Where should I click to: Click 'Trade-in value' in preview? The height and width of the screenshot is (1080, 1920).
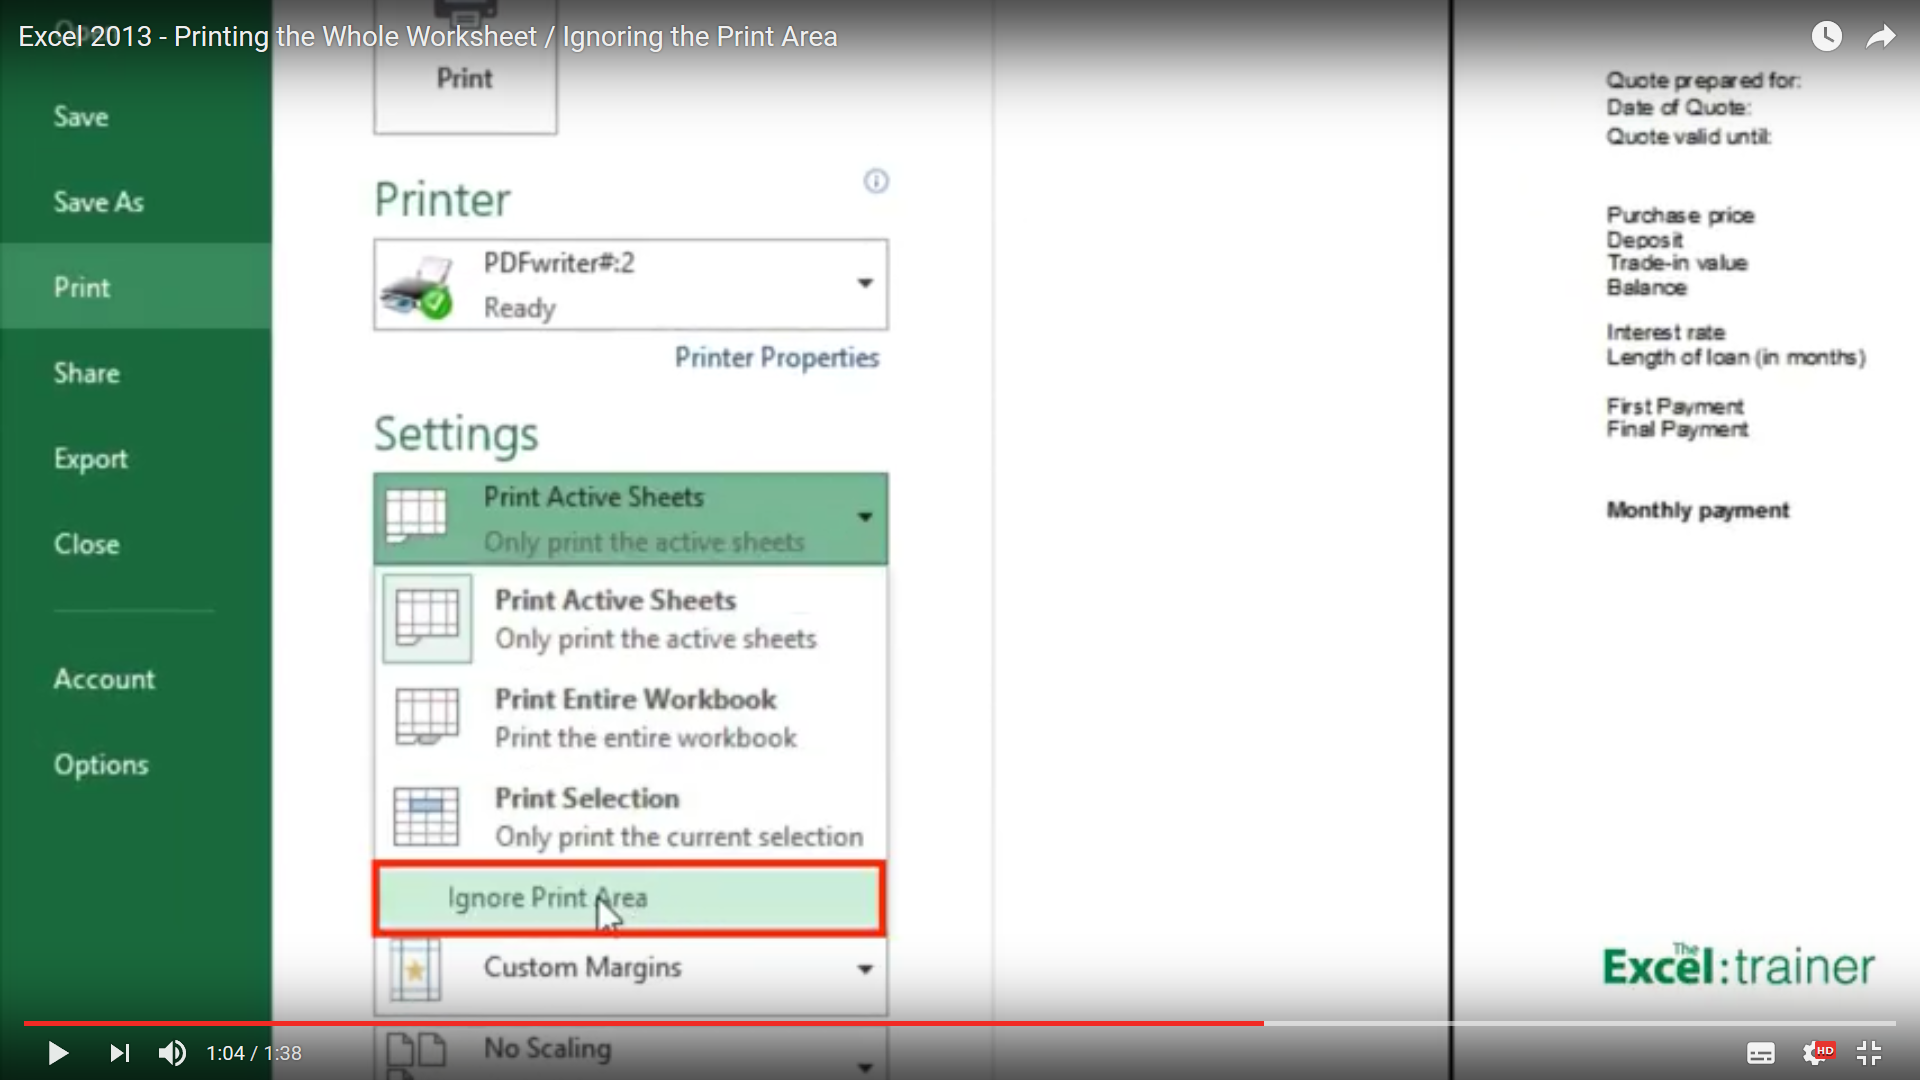1677,263
